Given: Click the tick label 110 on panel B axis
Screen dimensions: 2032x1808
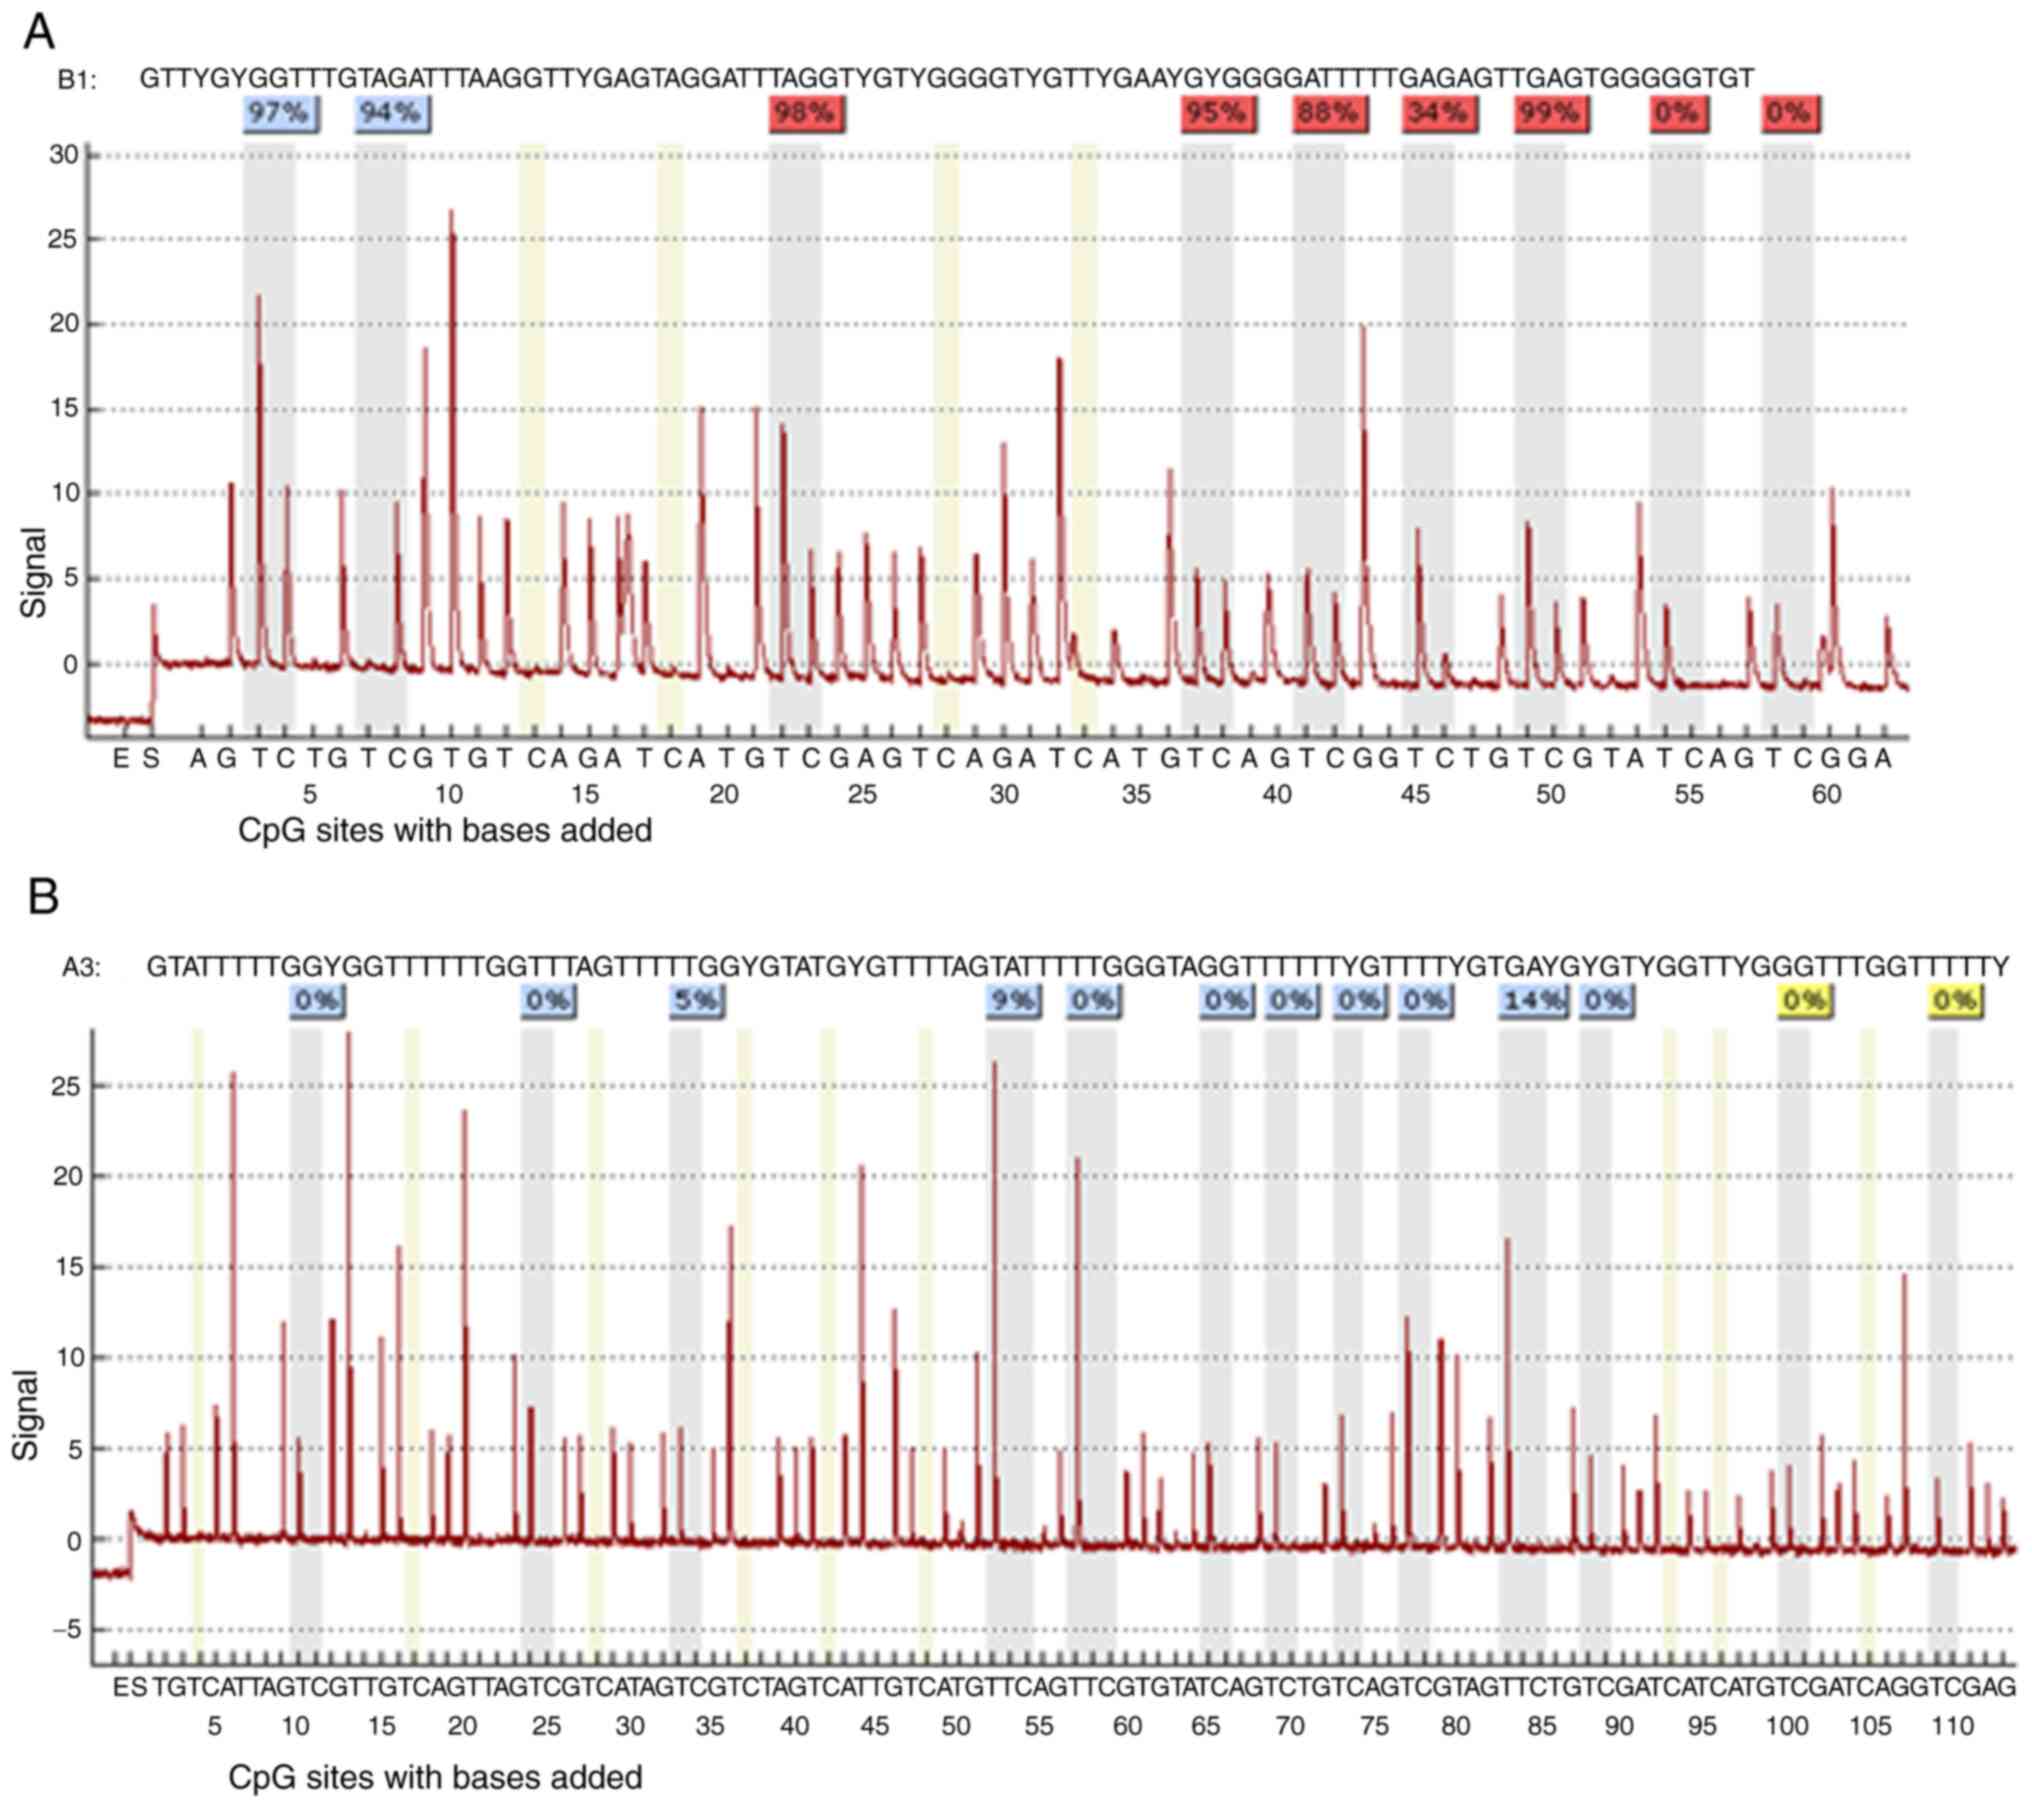Looking at the screenshot, I should click(1951, 1726).
